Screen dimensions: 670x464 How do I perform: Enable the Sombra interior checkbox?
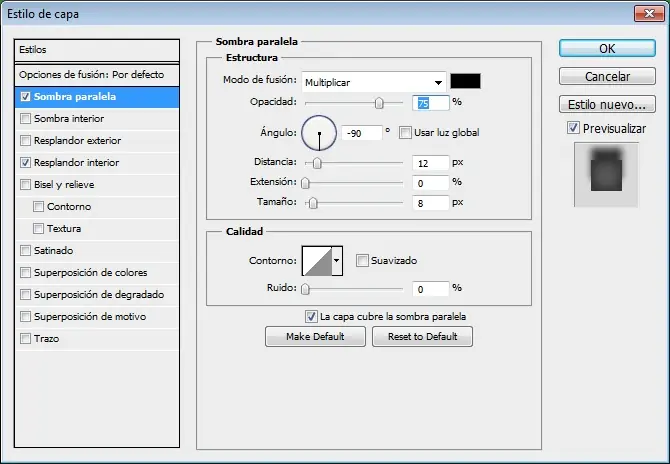click(x=26, y=118)
